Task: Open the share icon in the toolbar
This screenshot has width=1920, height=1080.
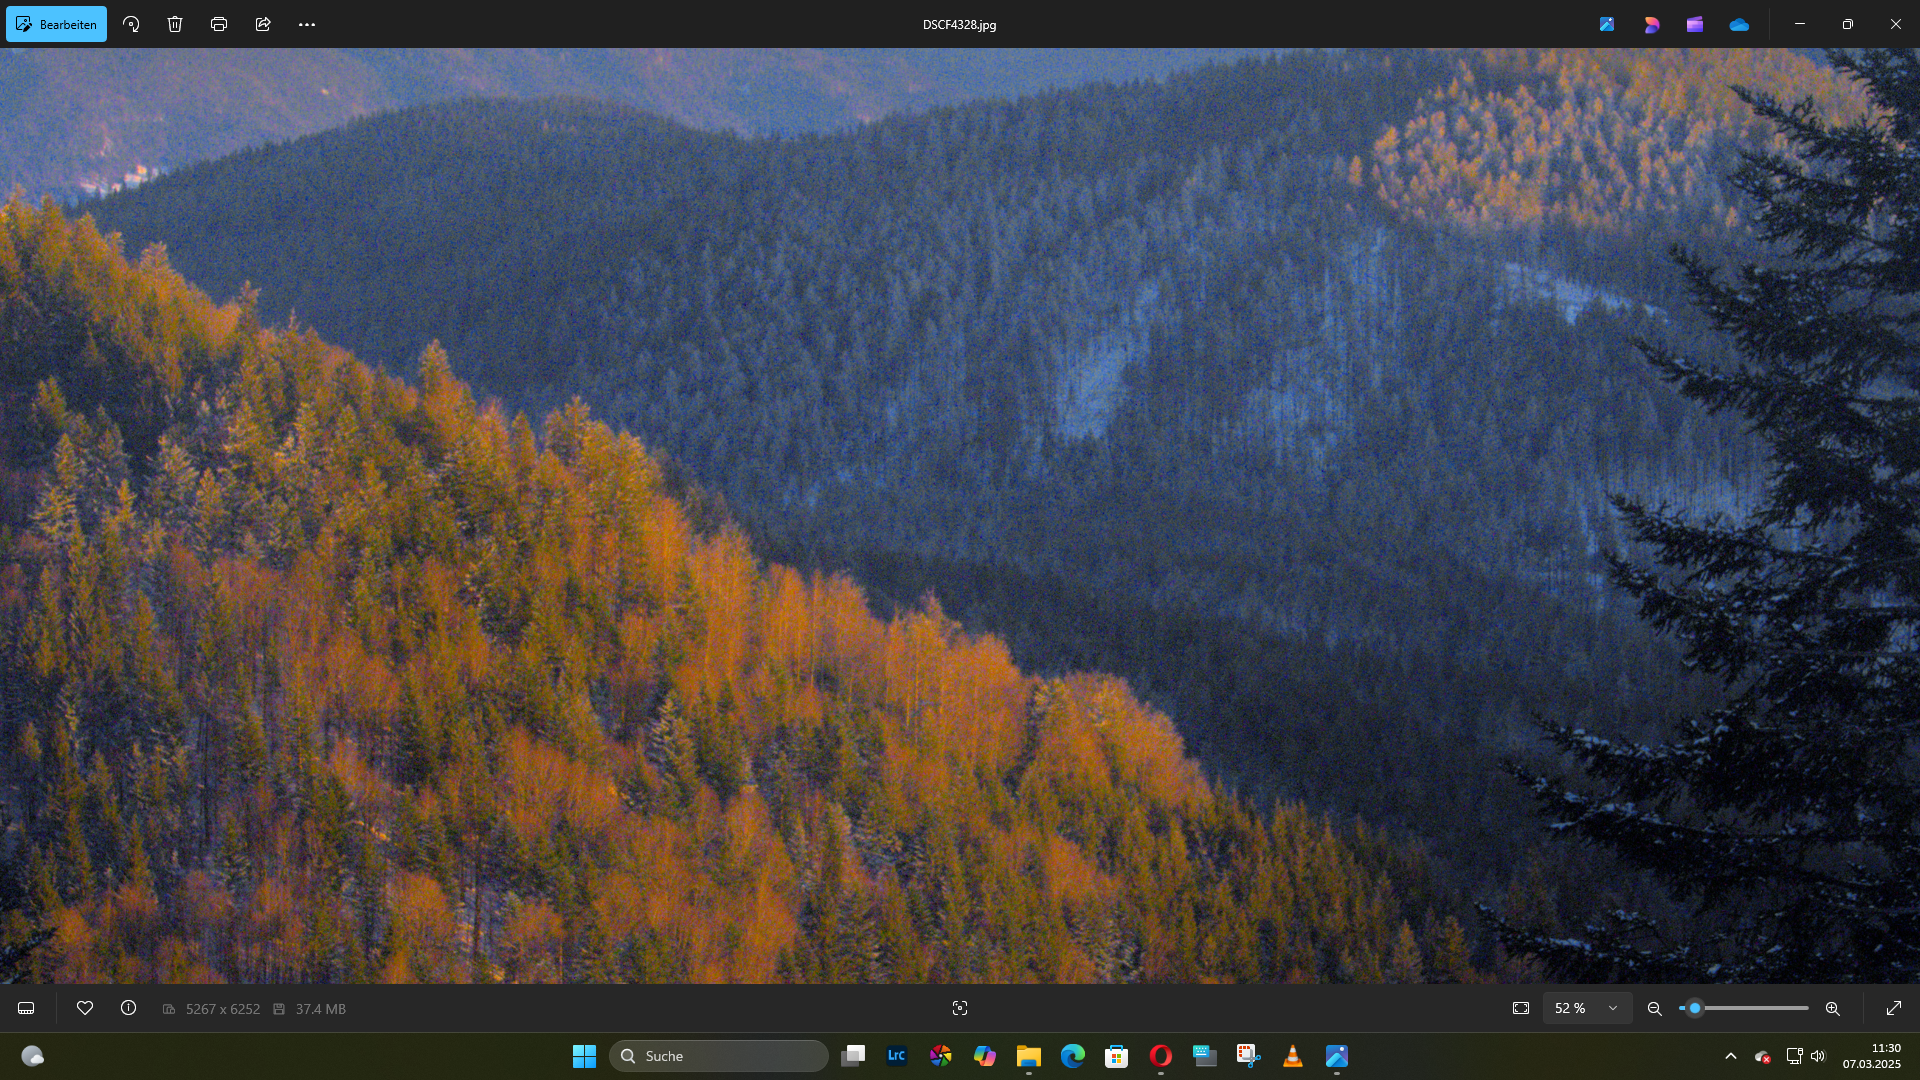Action: point(263,24)
